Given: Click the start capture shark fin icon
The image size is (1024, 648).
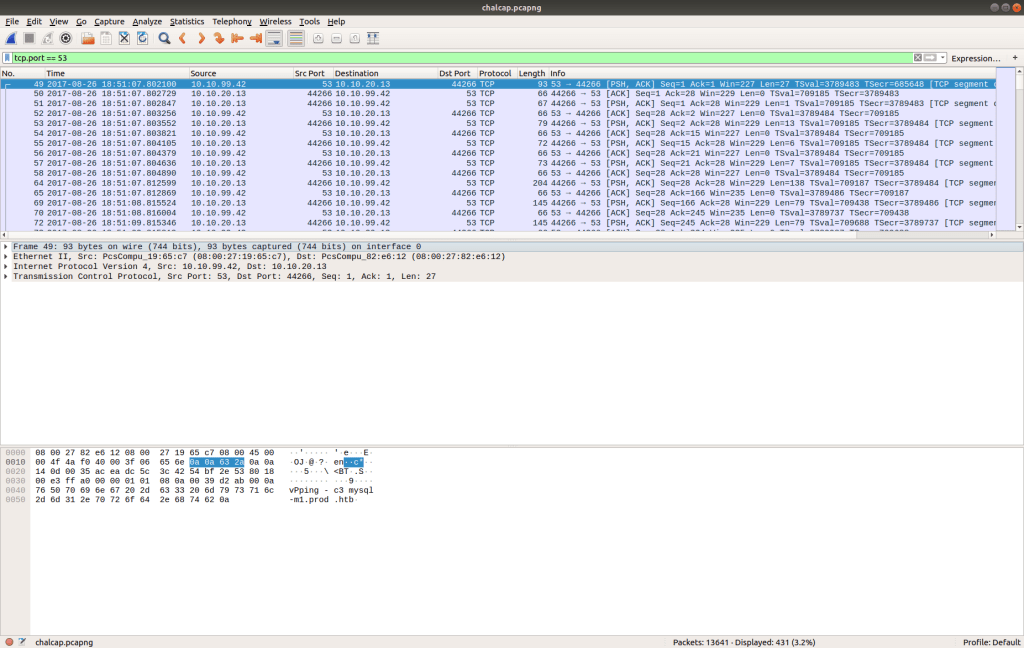Looking at the screenshot, I should (x=10, y=39).
